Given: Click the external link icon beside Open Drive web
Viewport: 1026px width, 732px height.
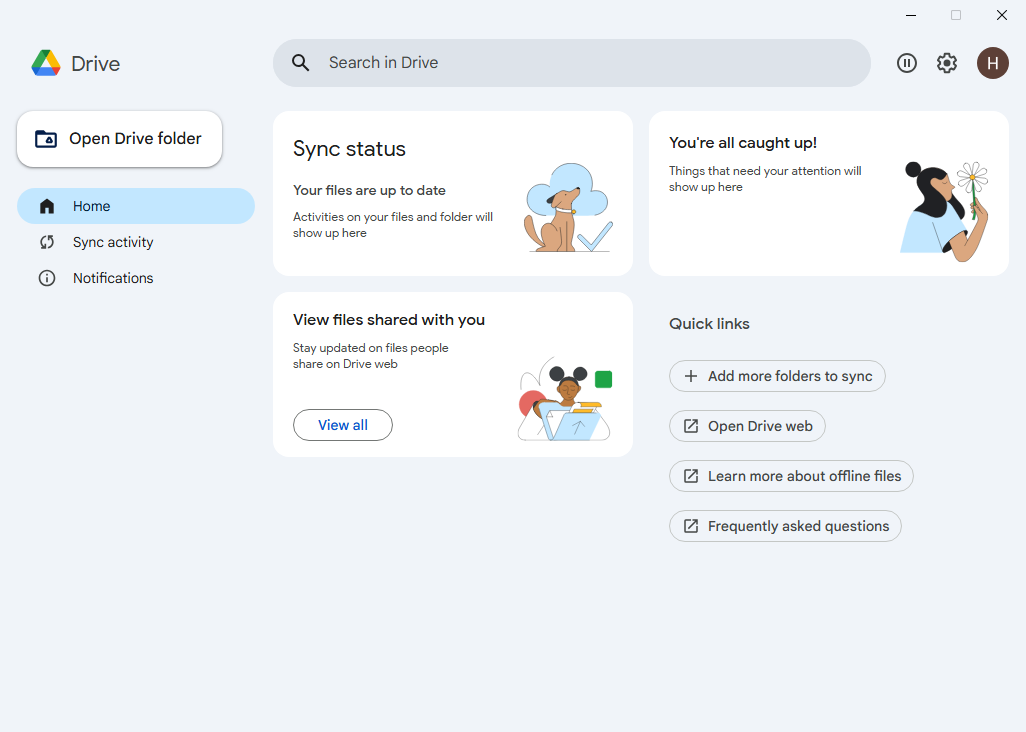Looking at the screenshot, I should click(x=690, y=425).
